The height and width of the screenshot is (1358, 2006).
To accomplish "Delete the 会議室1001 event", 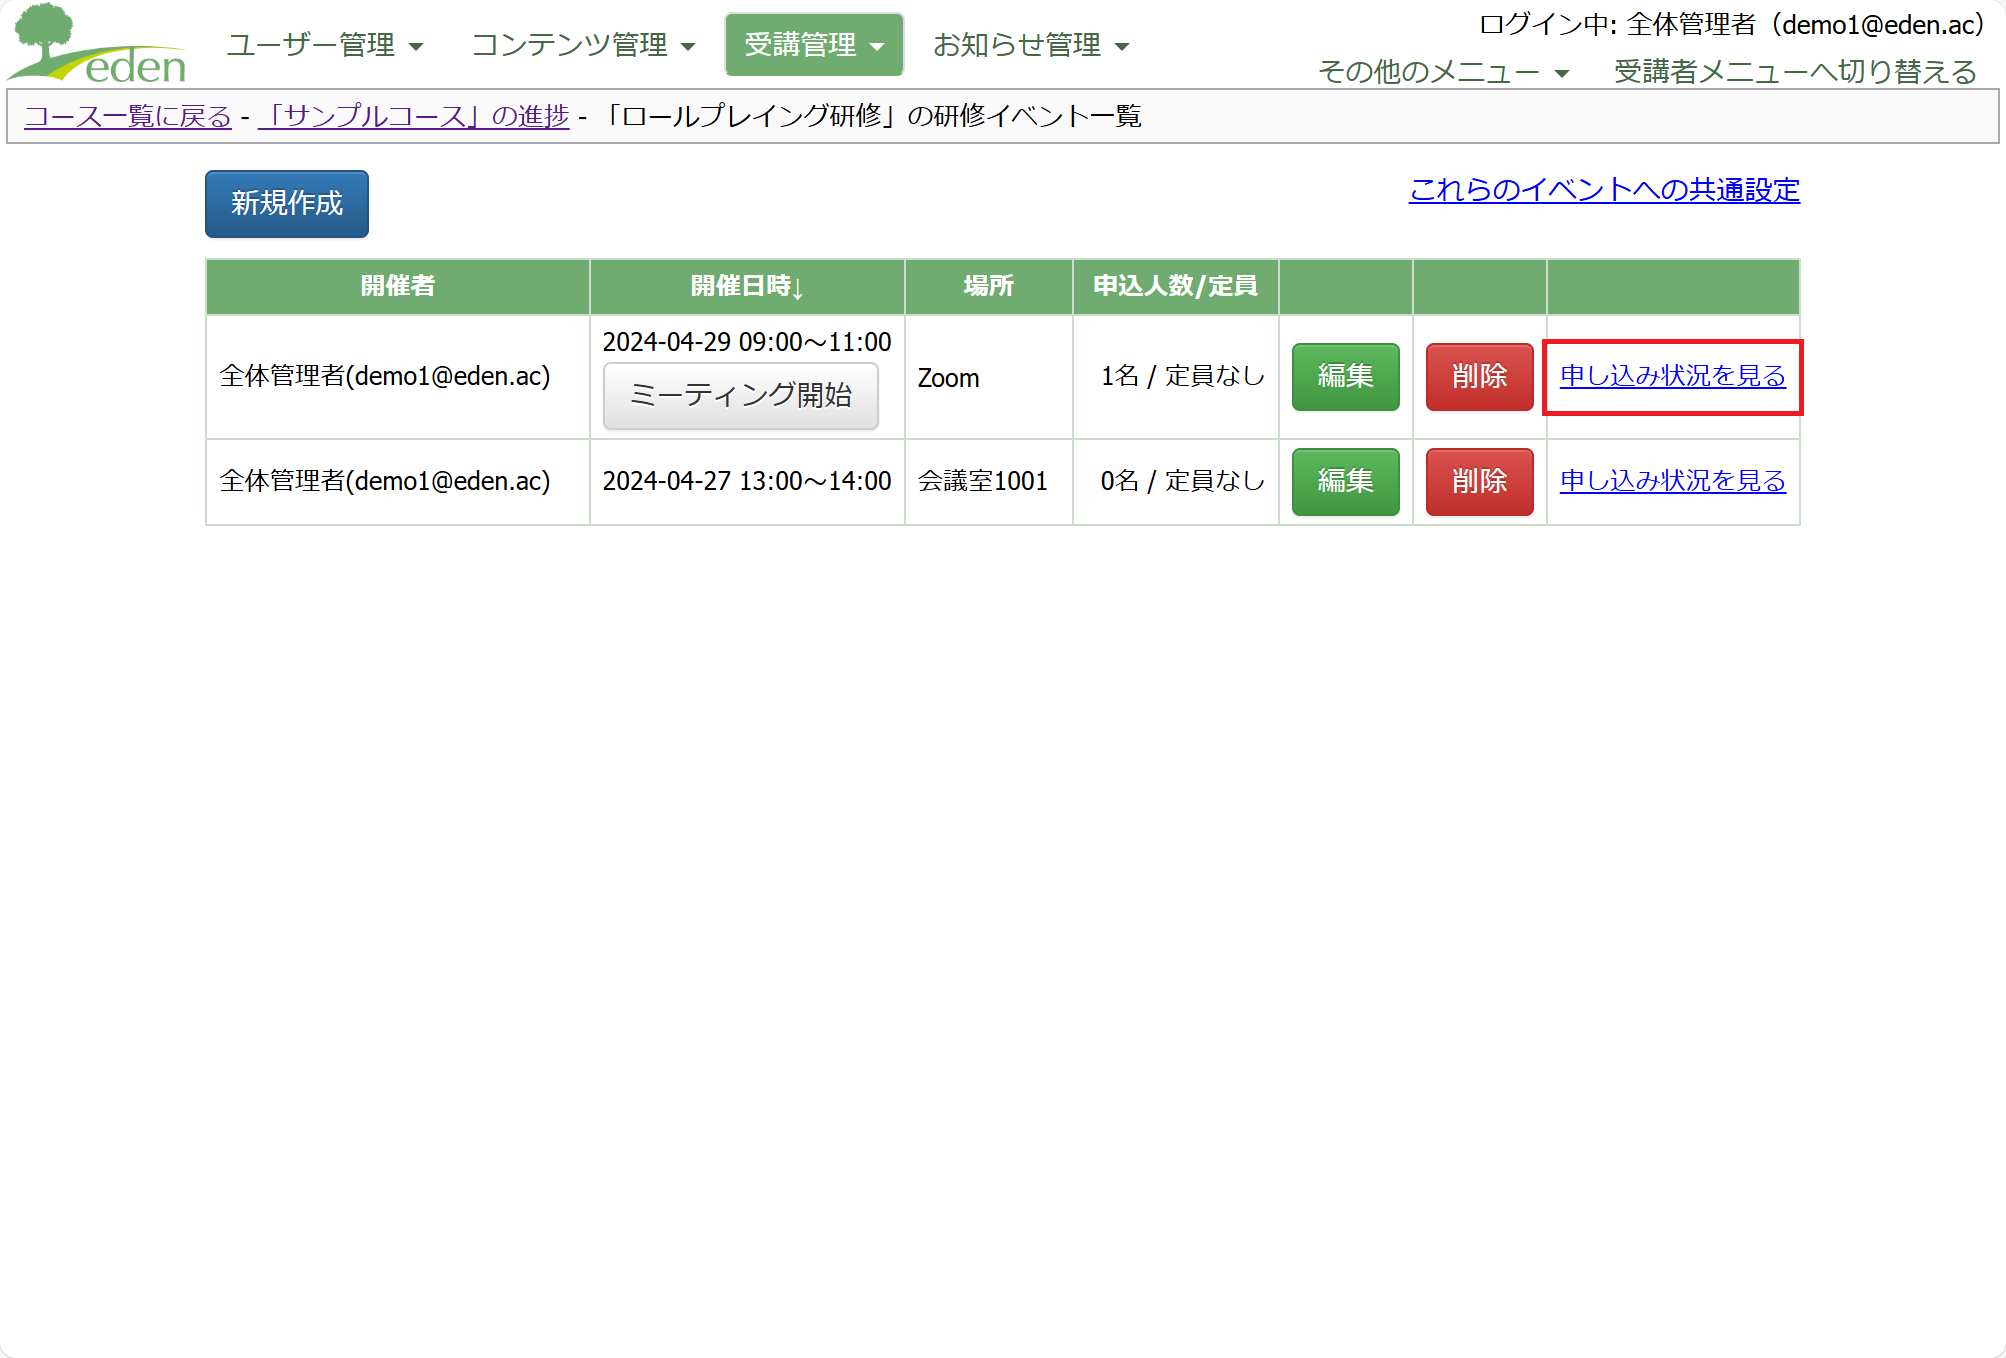I will click(x=1479, y=482).
